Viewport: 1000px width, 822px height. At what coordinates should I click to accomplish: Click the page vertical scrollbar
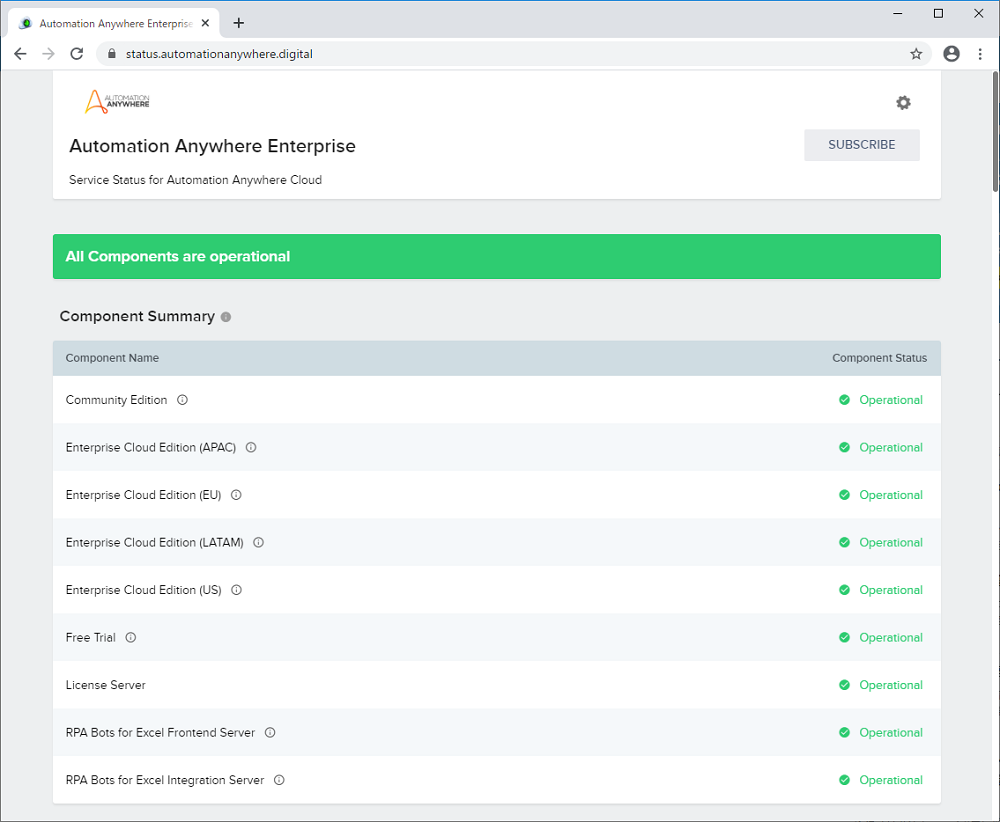click(995, 131)
